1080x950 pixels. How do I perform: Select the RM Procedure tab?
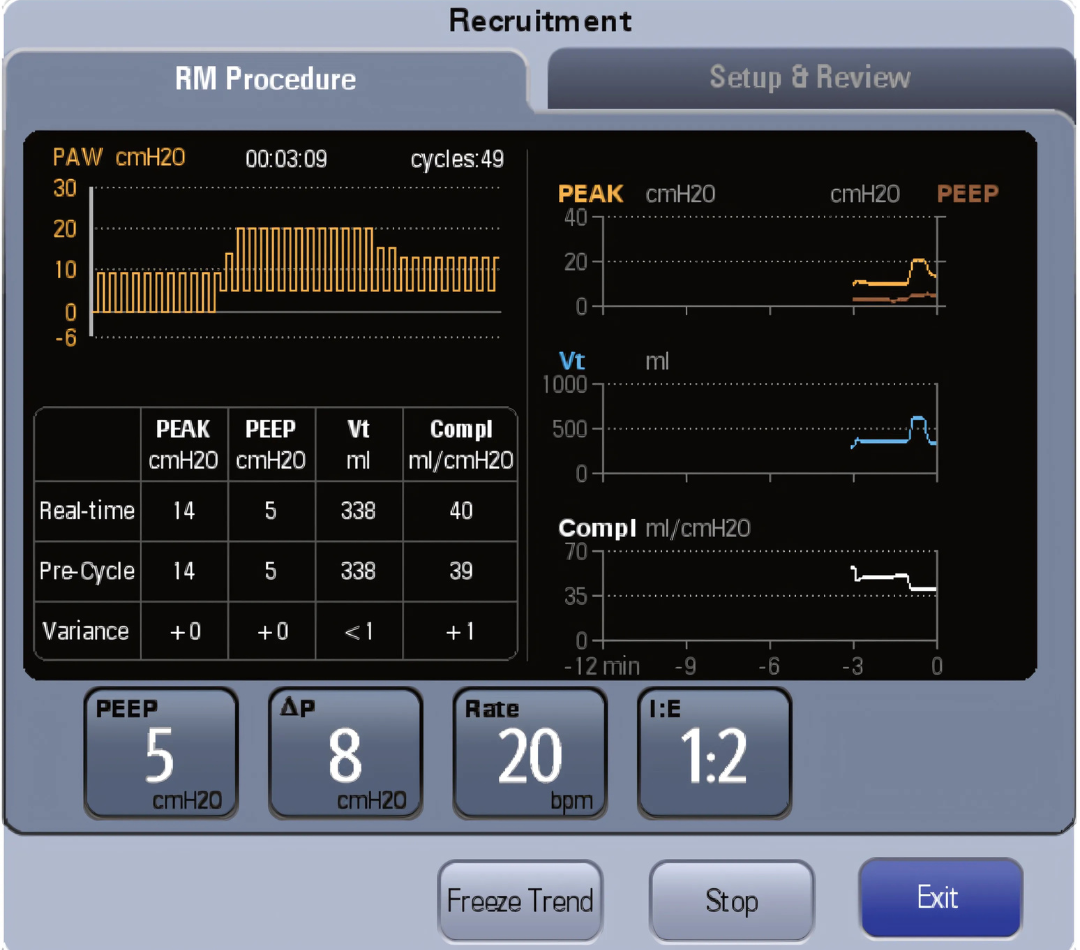click(265, 79)
